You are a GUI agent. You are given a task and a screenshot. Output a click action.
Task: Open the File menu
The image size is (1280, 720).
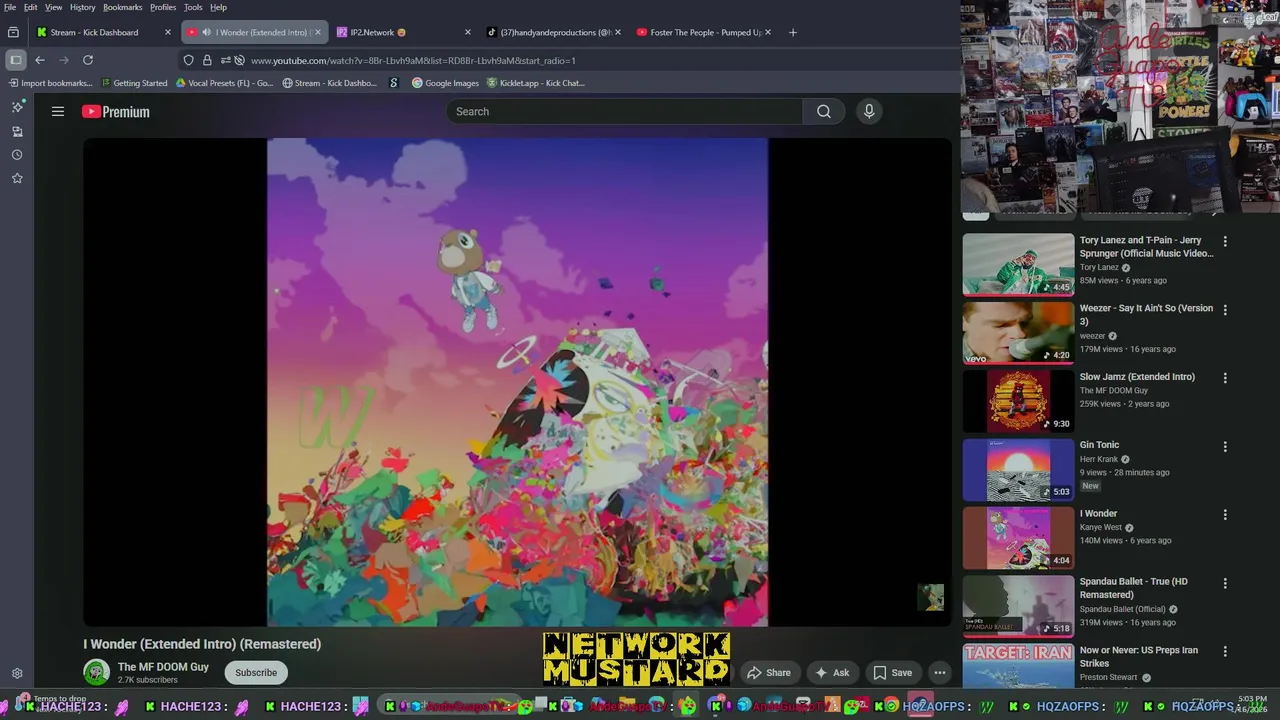(x=10, y=7)
